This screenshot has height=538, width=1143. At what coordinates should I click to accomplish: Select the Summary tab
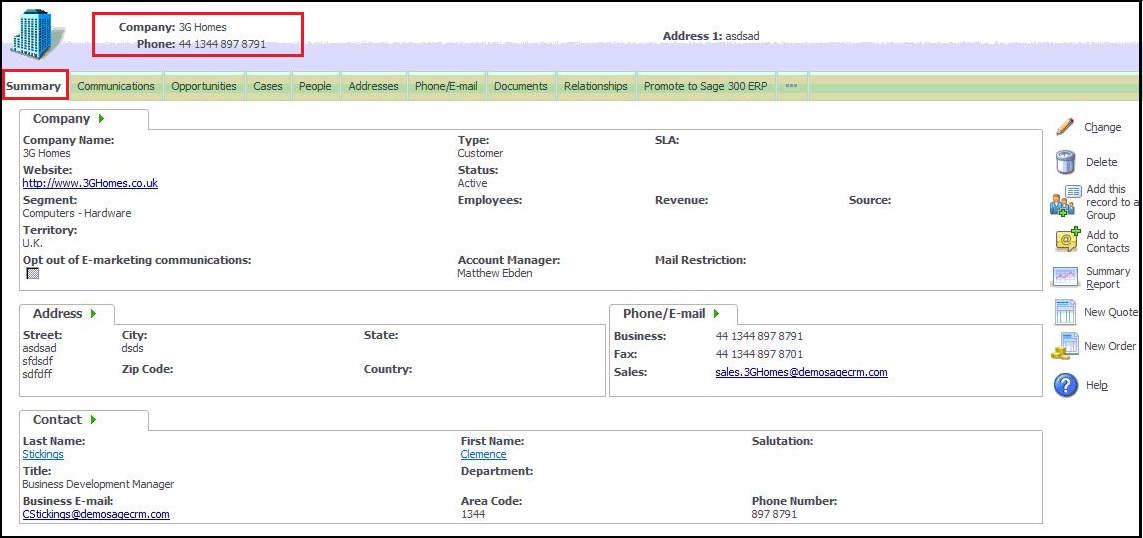pyautogui.click(x=34, y=86)
